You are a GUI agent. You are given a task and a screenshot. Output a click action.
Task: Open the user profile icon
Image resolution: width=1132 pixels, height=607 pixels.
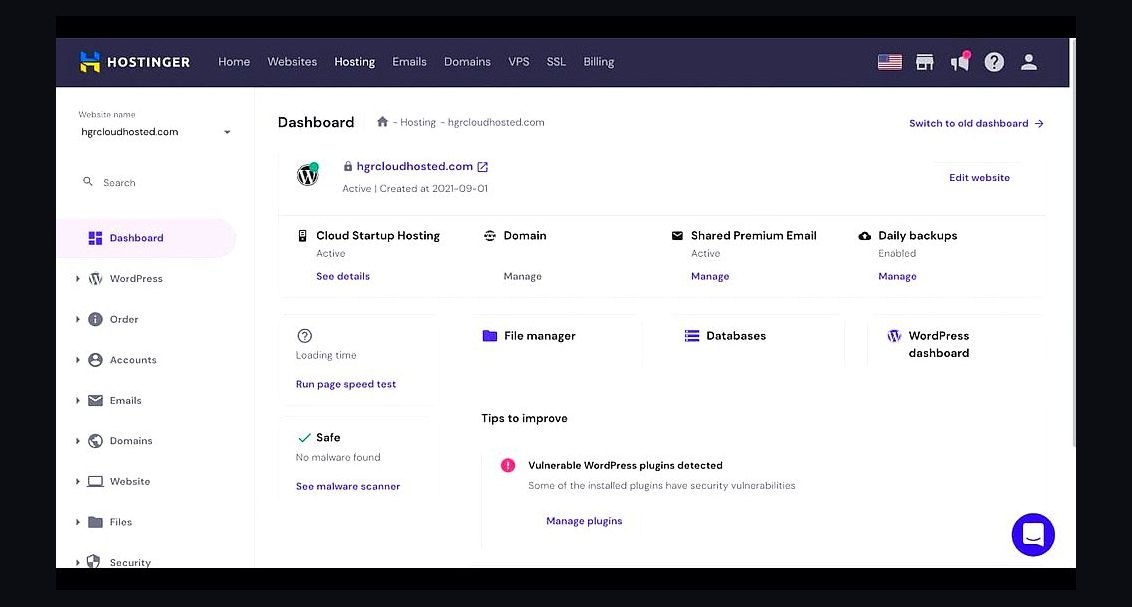point(1029,62)
